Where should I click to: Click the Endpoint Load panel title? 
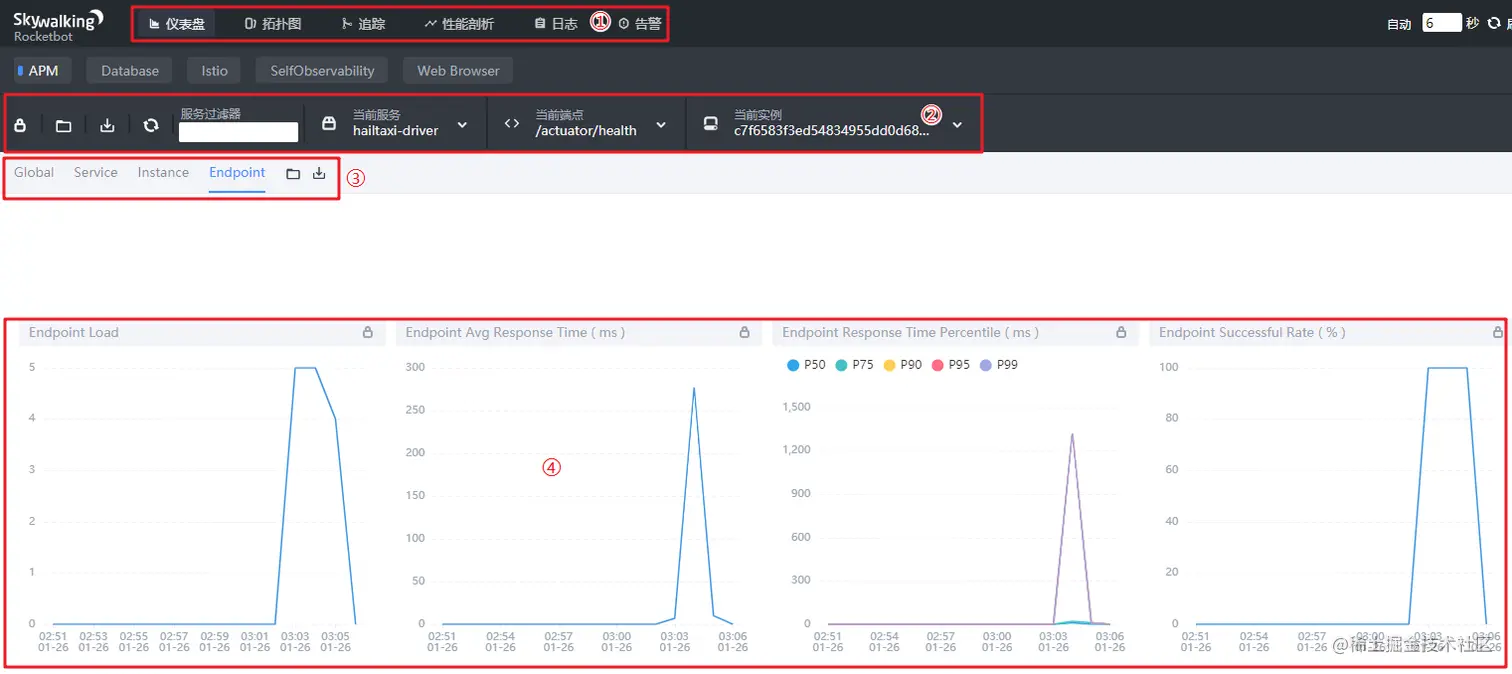pyautogui.click(x=74, y=333)
